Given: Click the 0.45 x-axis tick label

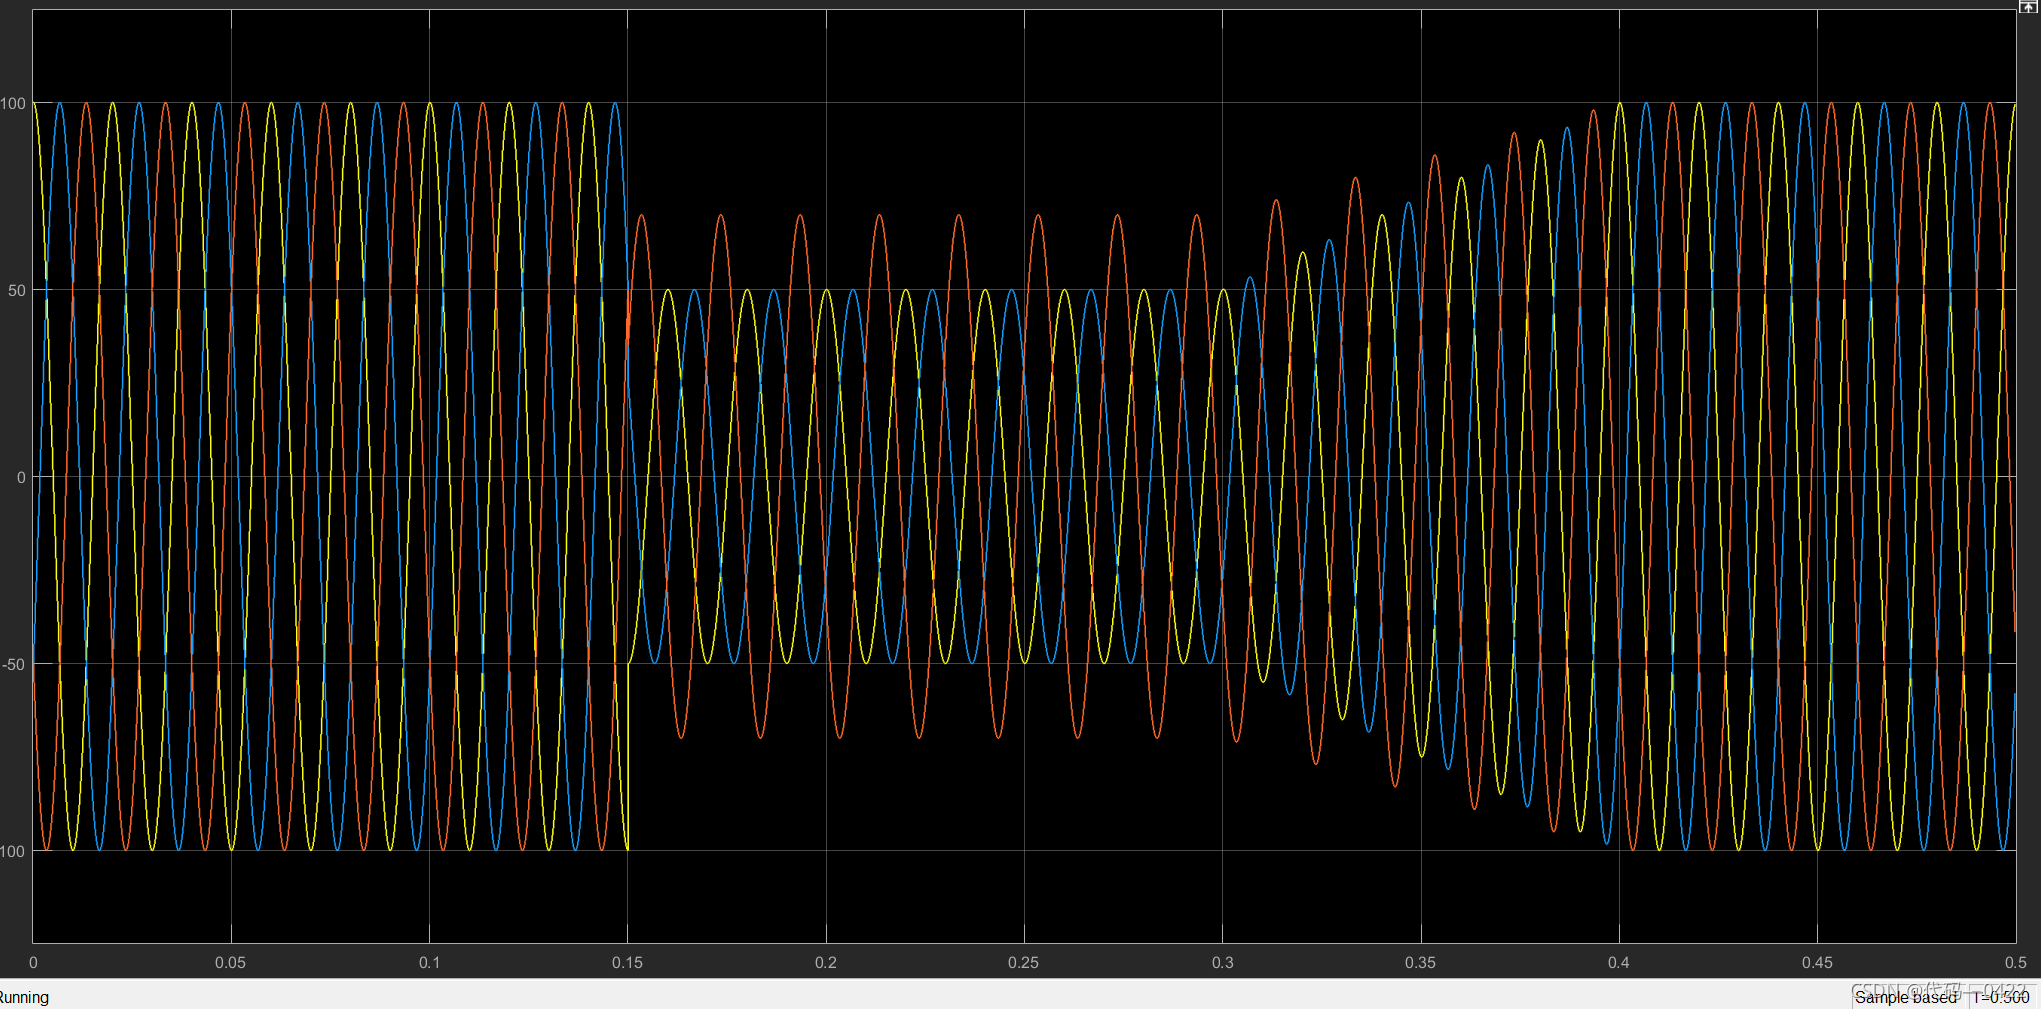Looking at the screenshot, I should click(x=1817, y=962).
